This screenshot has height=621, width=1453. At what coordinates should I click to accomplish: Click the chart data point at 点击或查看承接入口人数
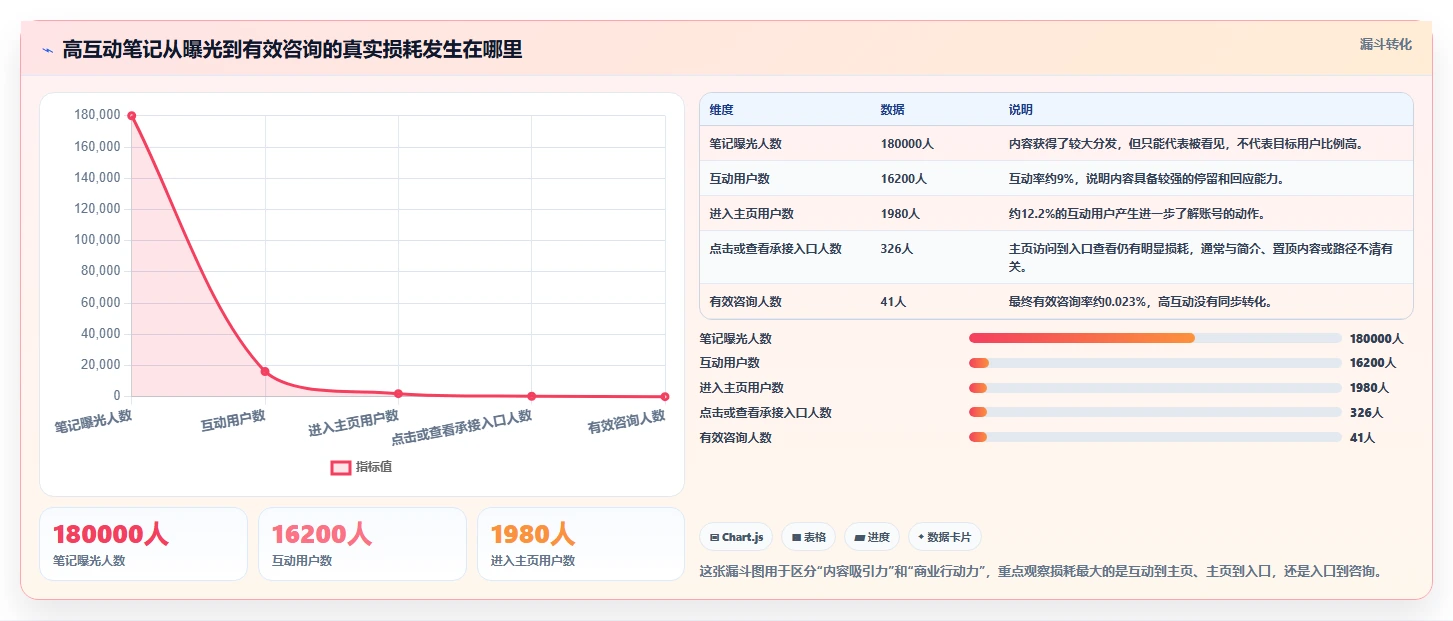click(x=532, y=396)
